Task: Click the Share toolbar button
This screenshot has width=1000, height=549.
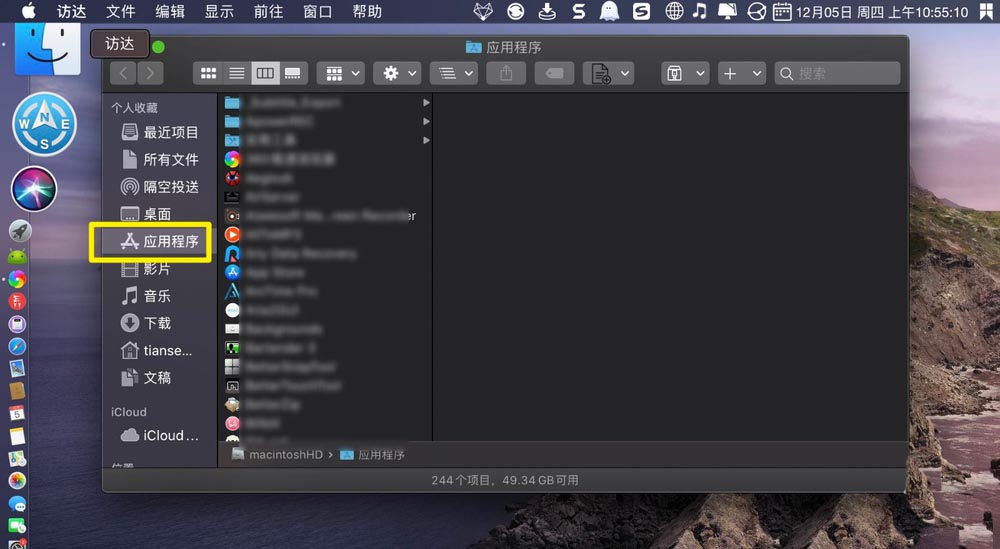Action: [x=506, y=73]
